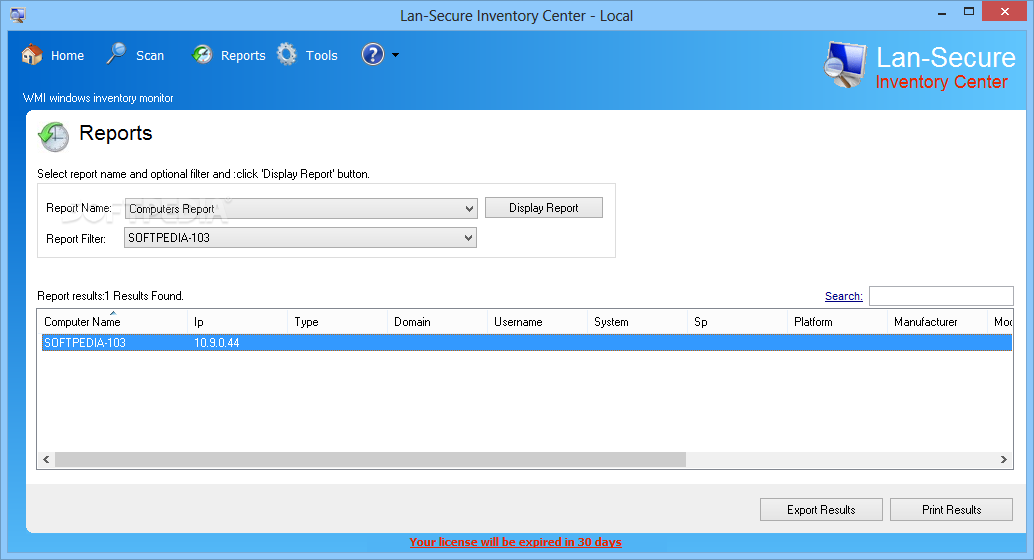Image resolution: width=1034 pixels, height=560 pixels.
Task: Open the Tools menu label
Action: 322,55
